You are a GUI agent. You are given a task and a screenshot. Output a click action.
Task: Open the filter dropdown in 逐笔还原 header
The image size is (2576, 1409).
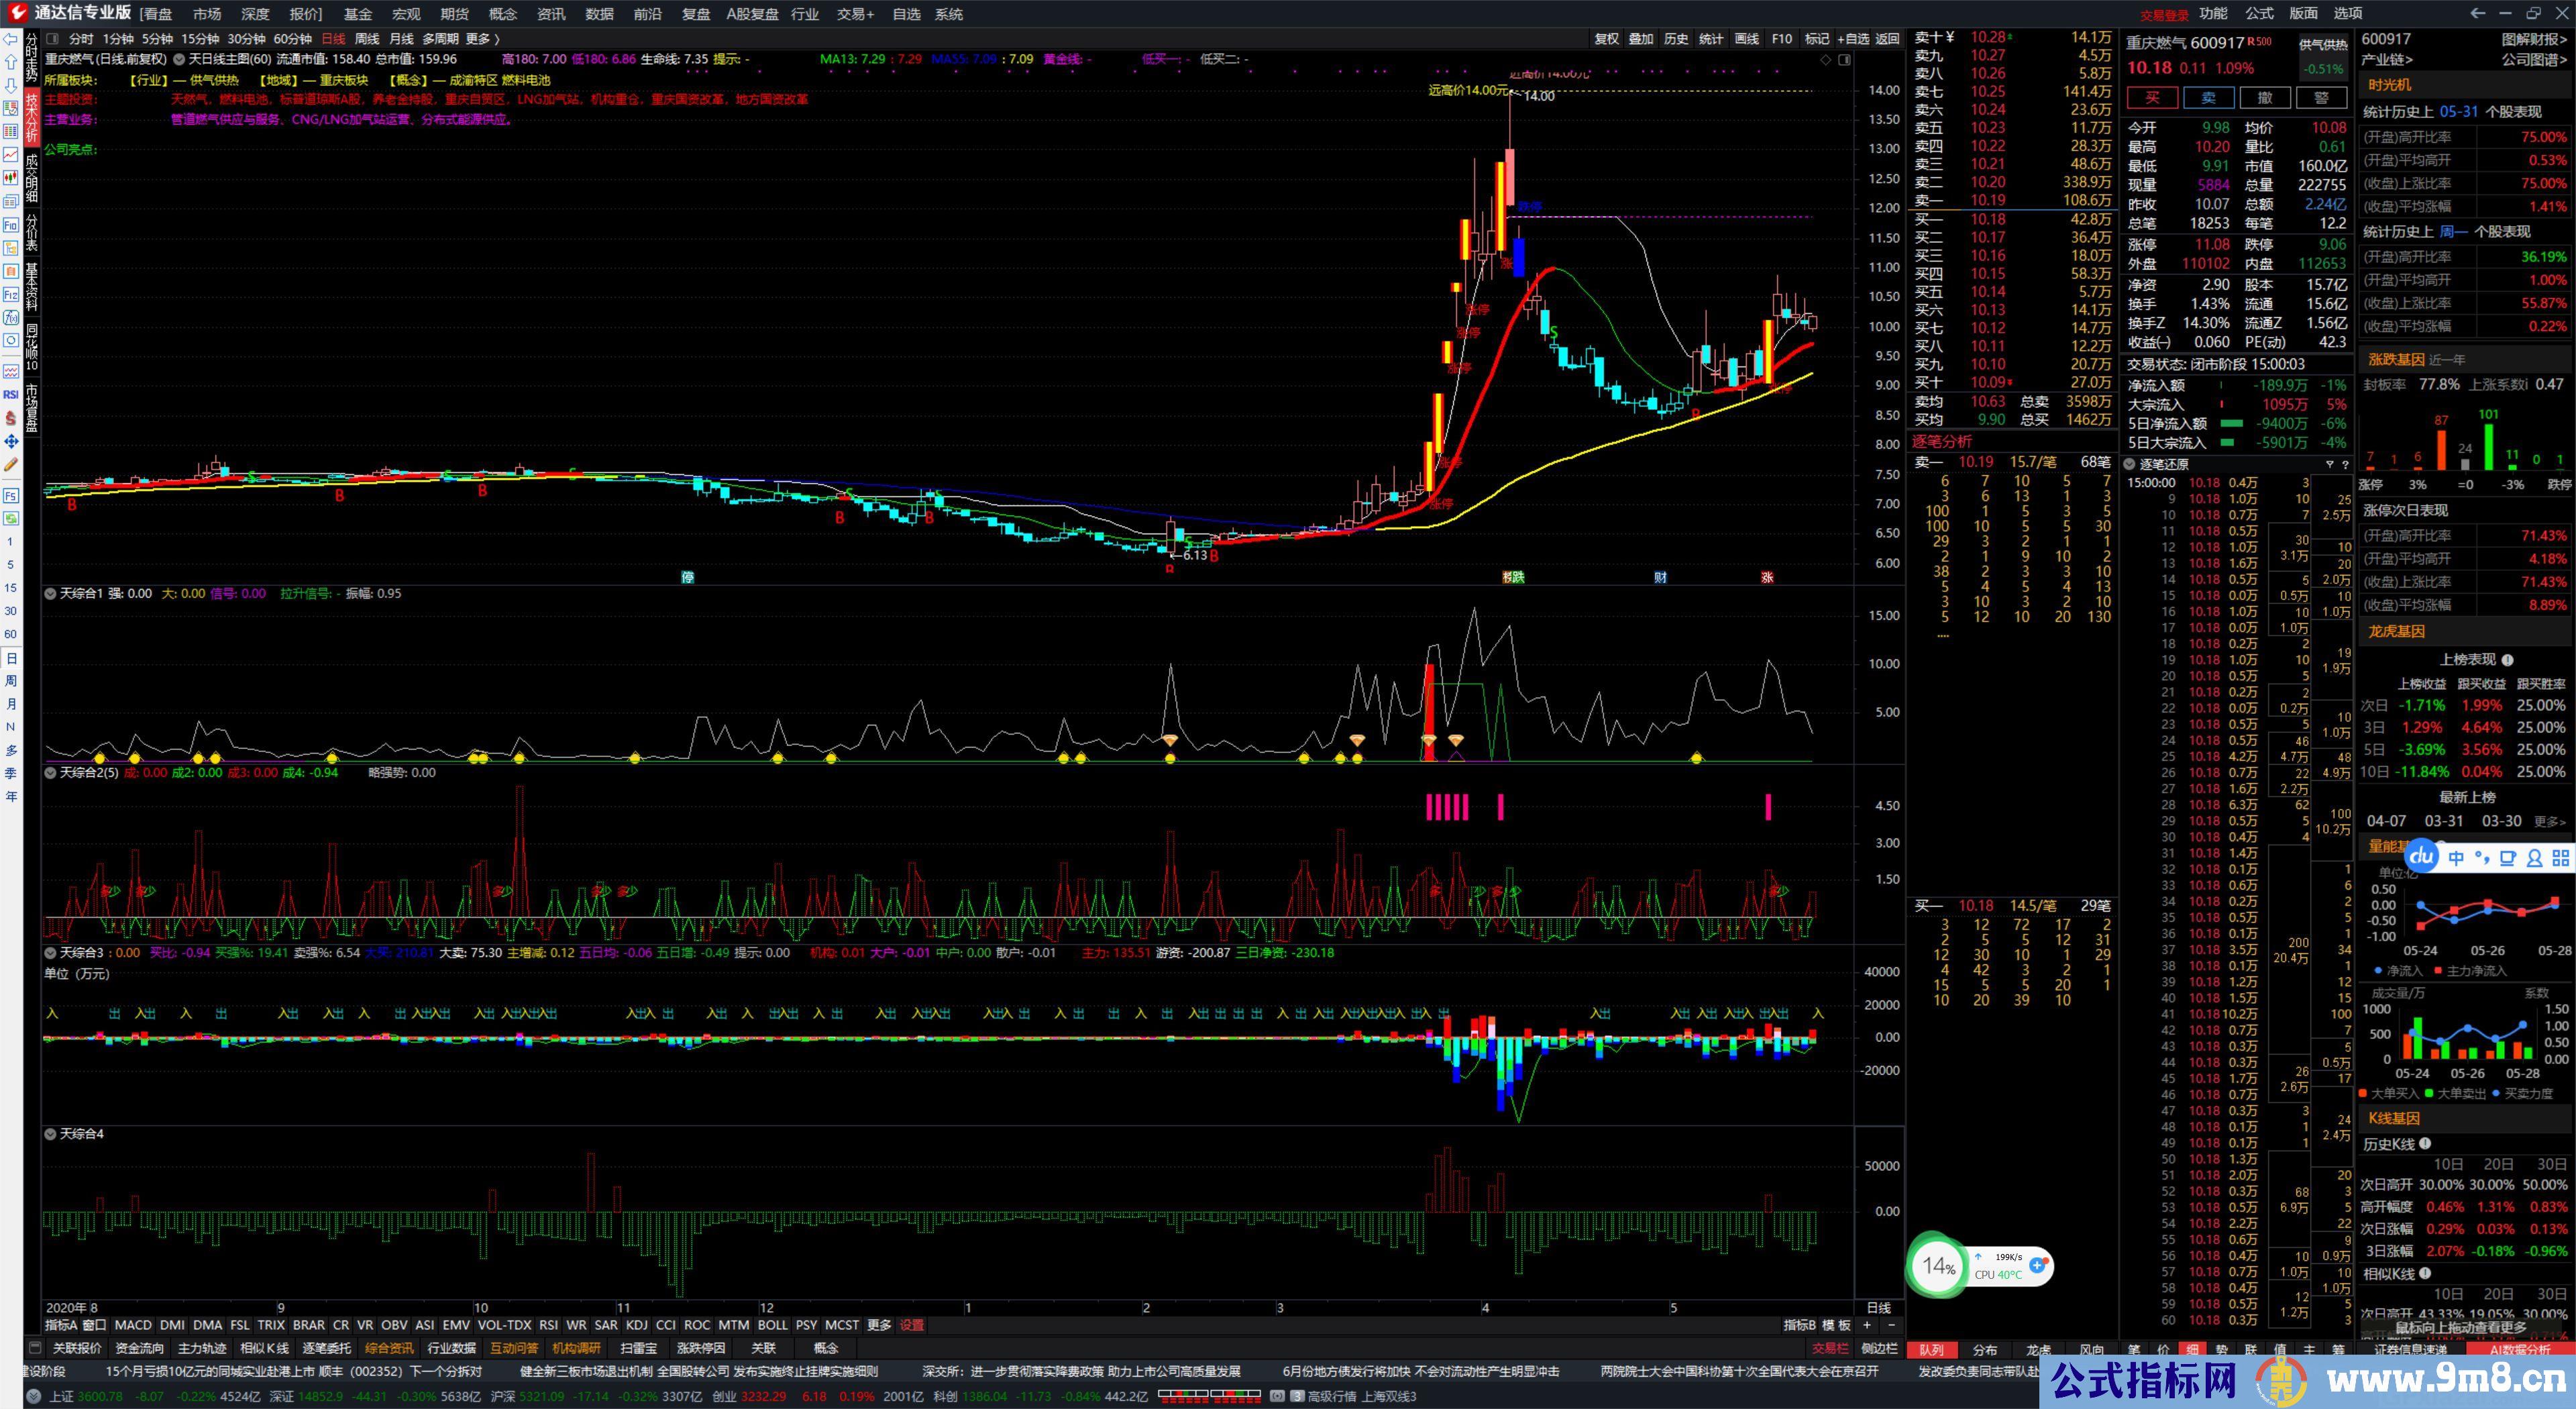(x=2329, y=464)
